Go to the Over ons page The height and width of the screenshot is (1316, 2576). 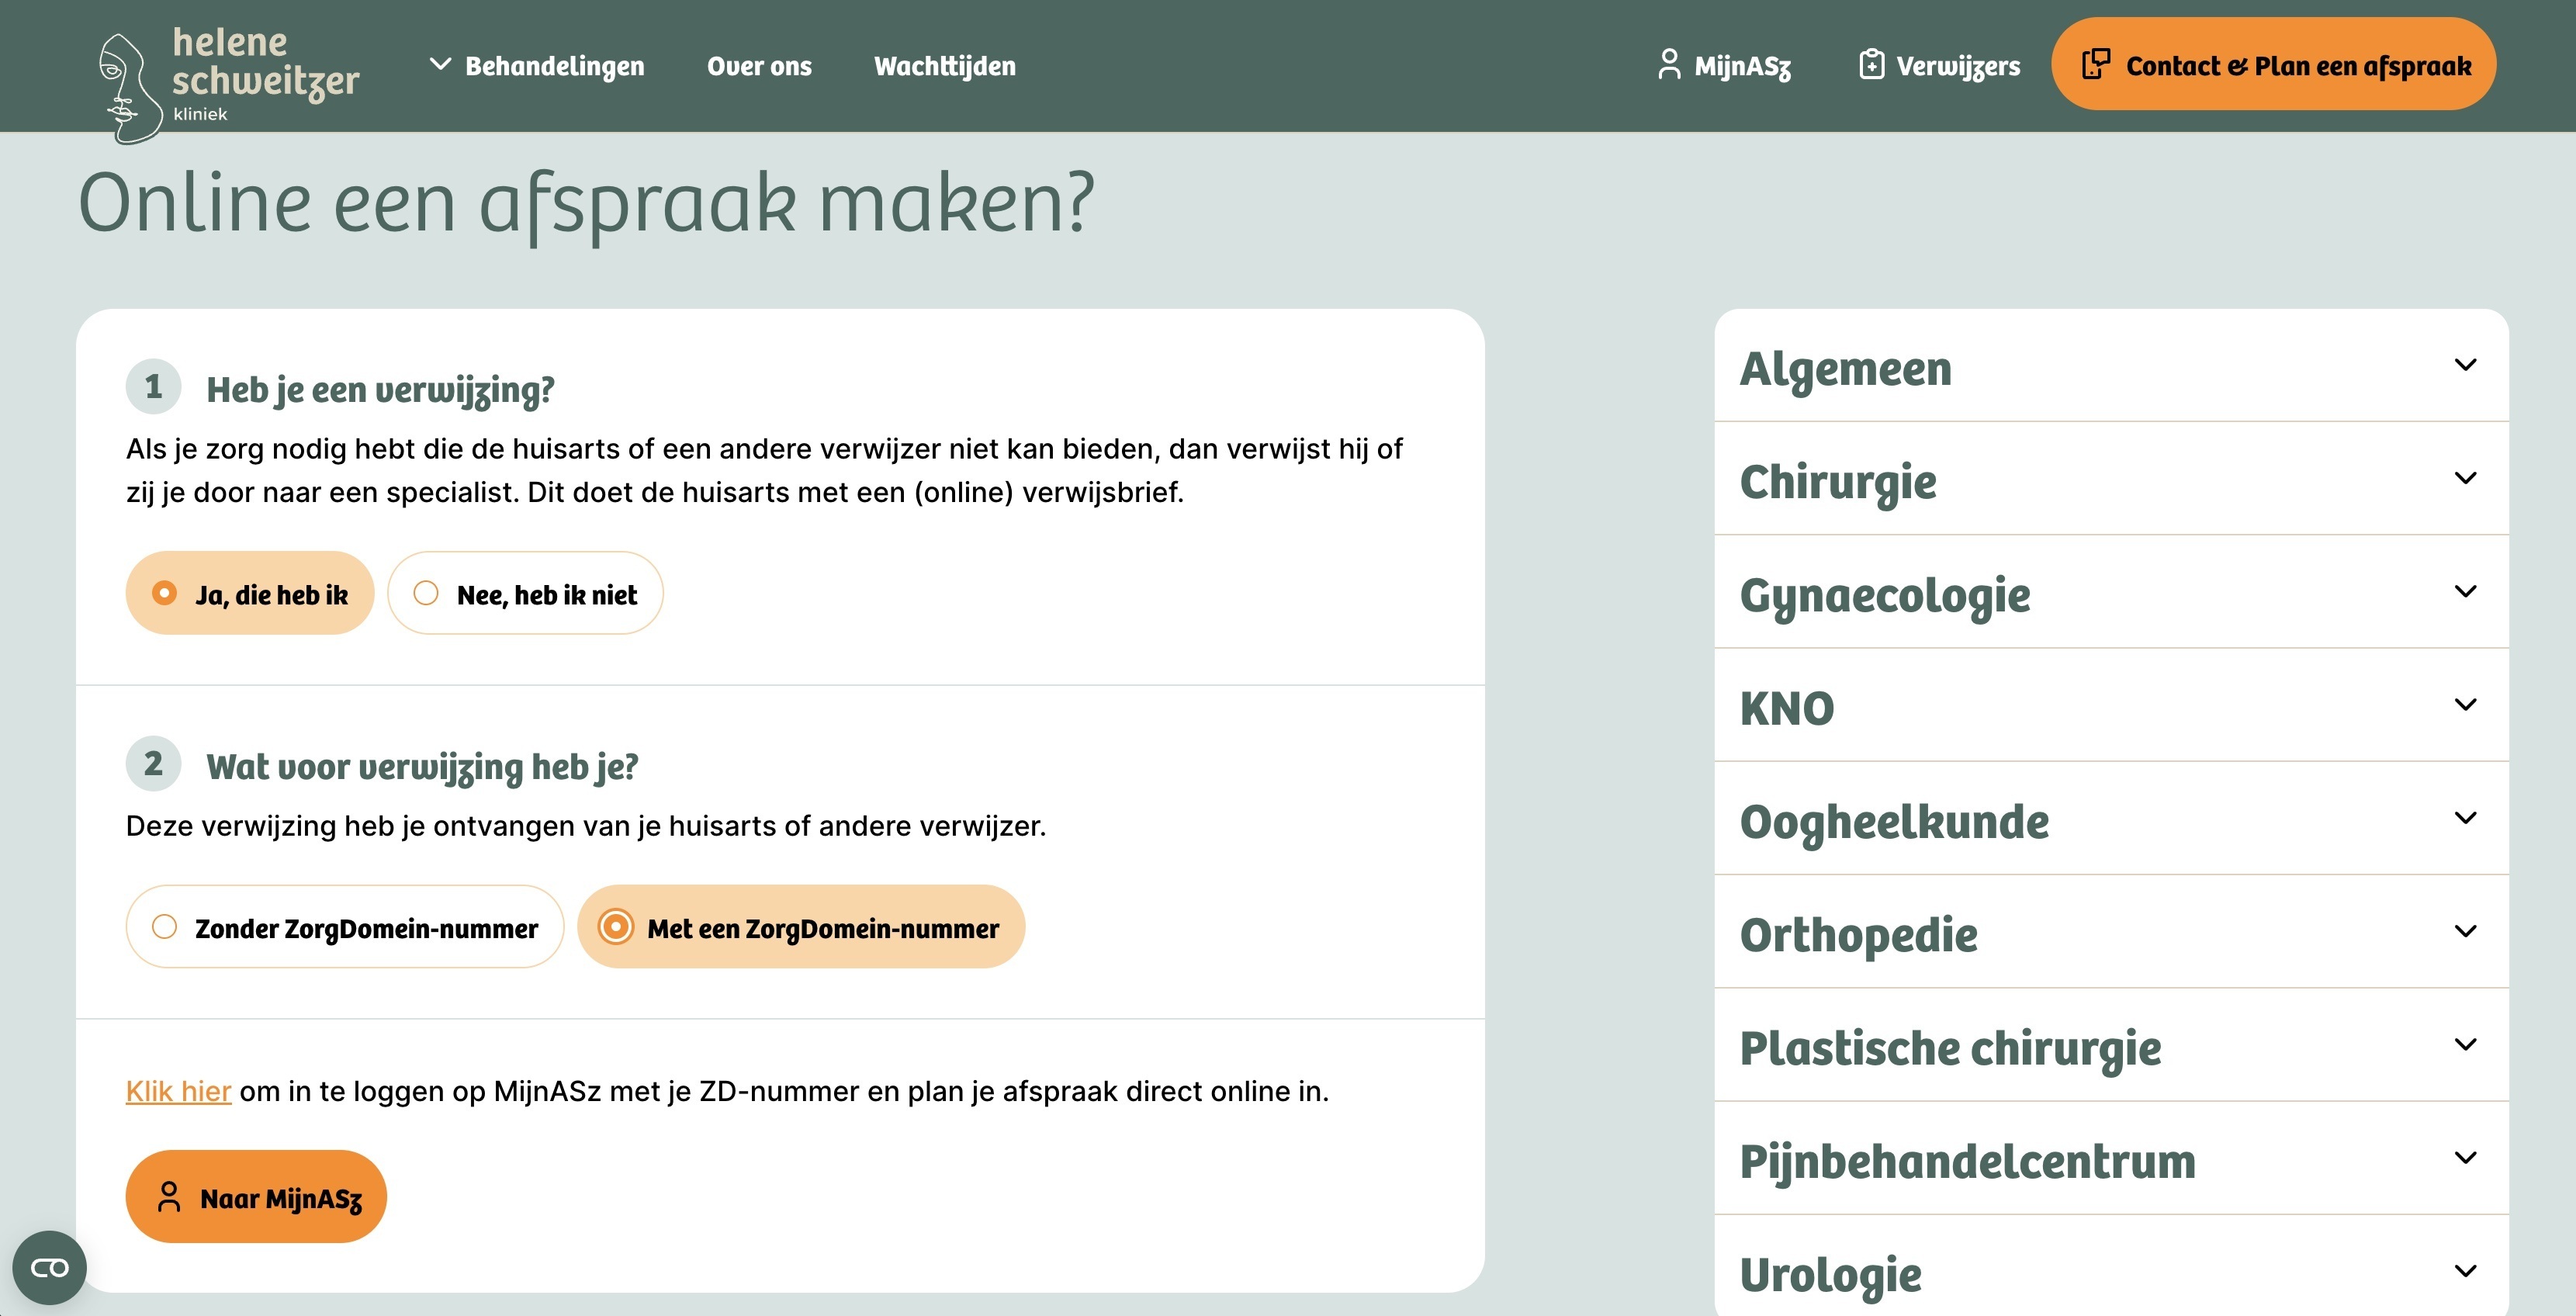pos(759,66)
